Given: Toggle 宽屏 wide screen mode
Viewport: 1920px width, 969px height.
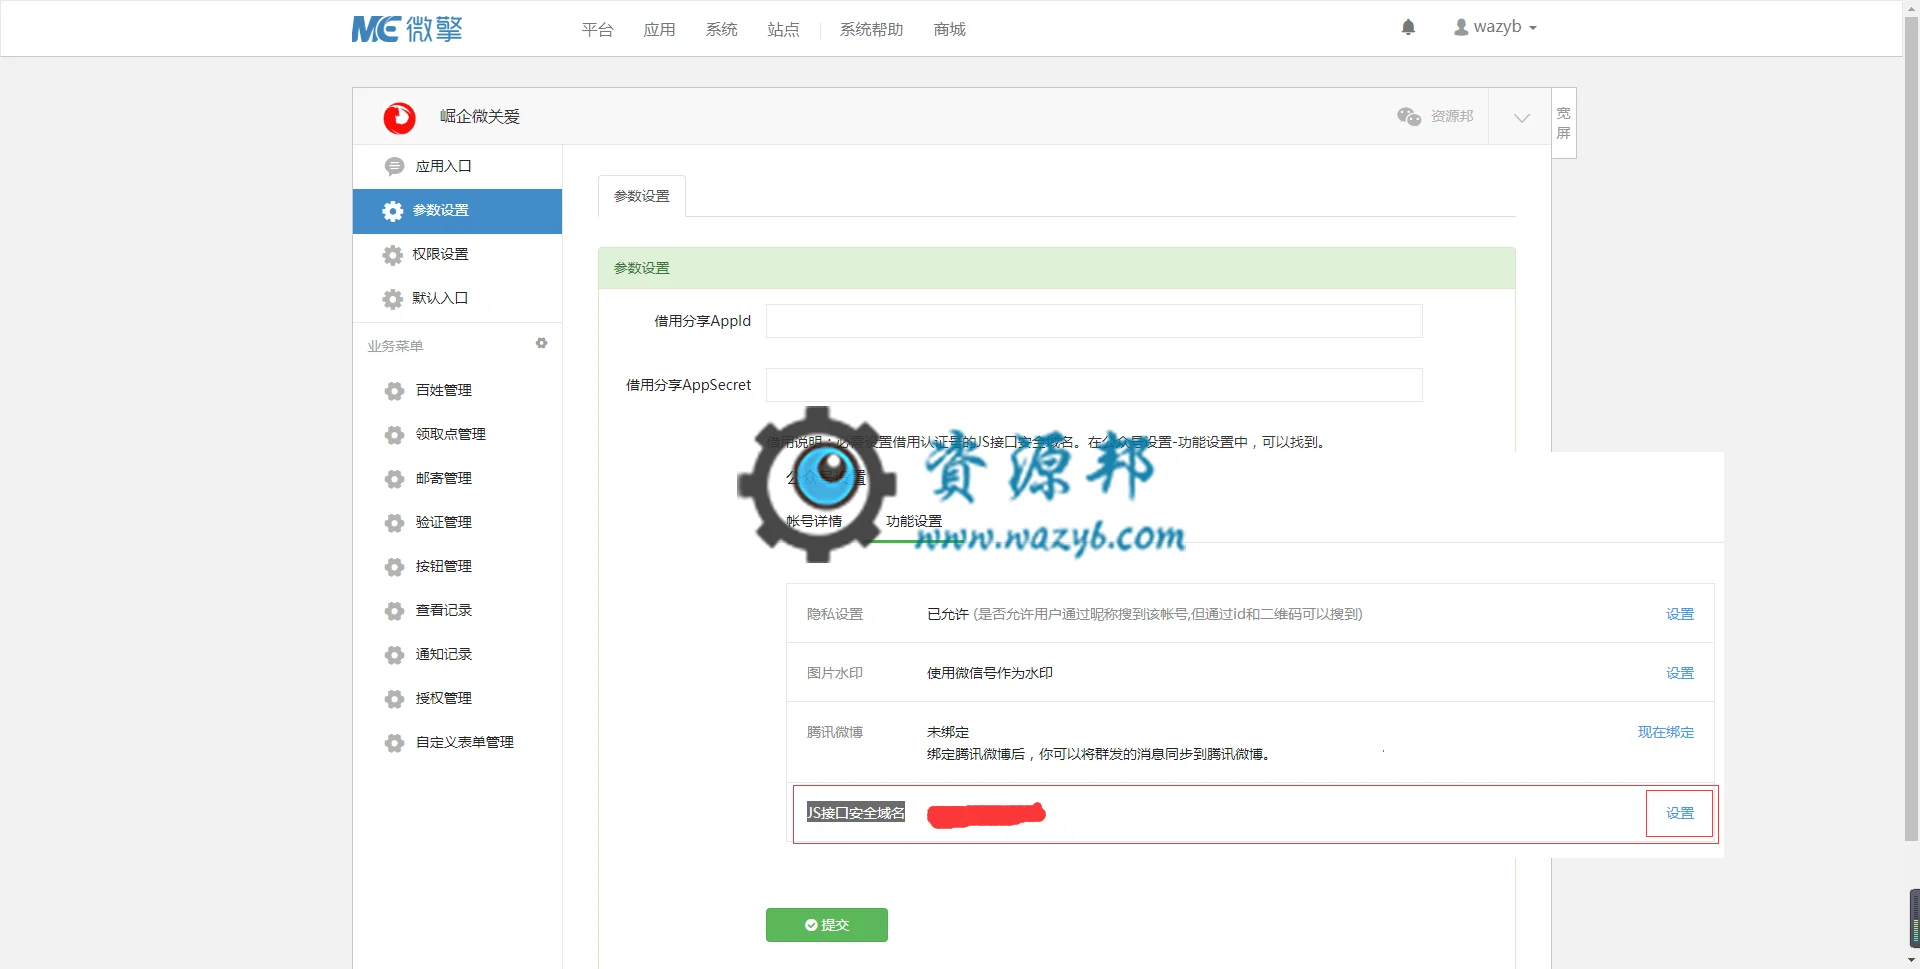Looking at the screenshot, I should (1564, 123).
